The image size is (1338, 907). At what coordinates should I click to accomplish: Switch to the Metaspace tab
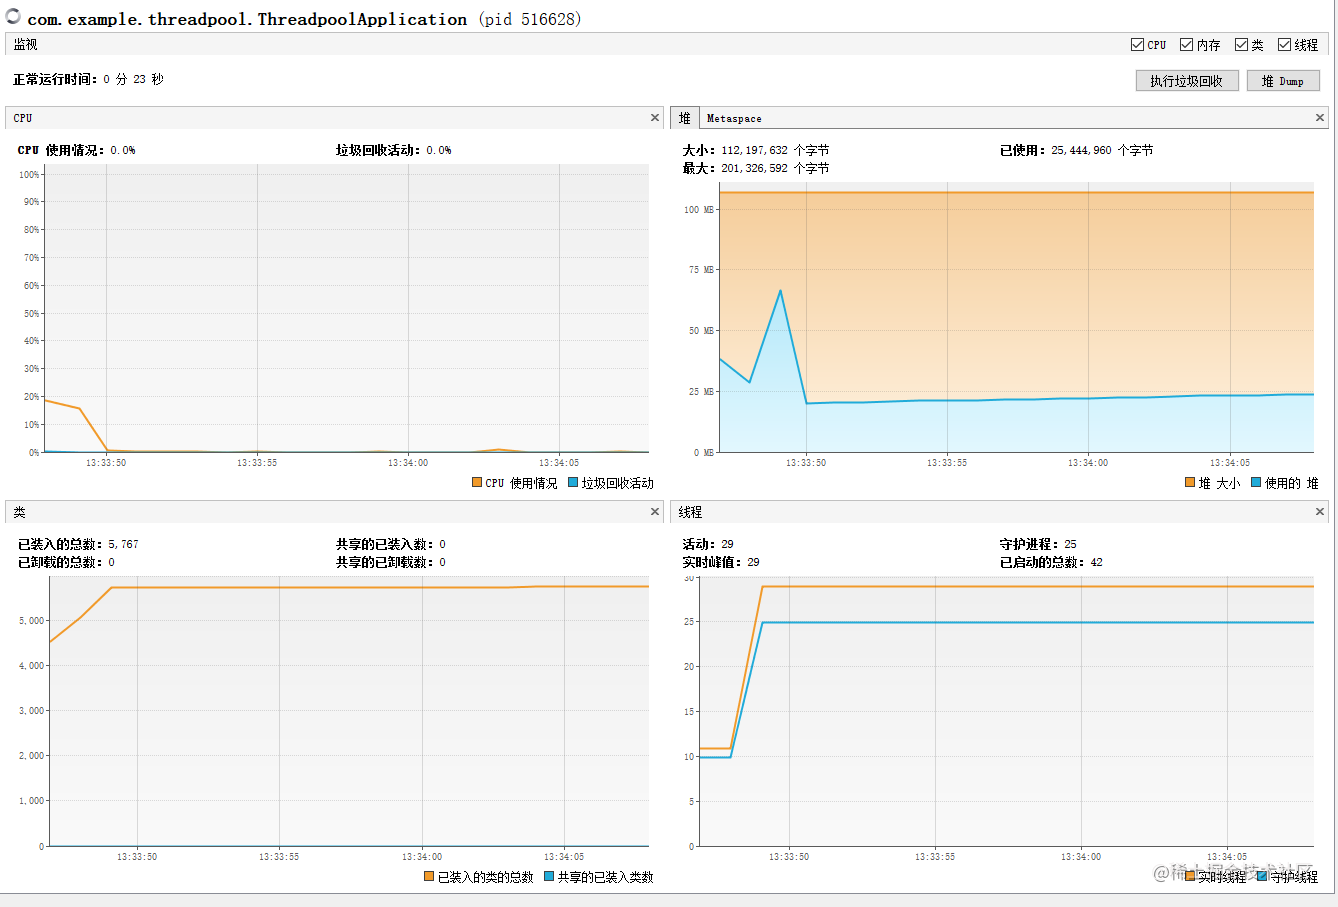click(732, 117)
